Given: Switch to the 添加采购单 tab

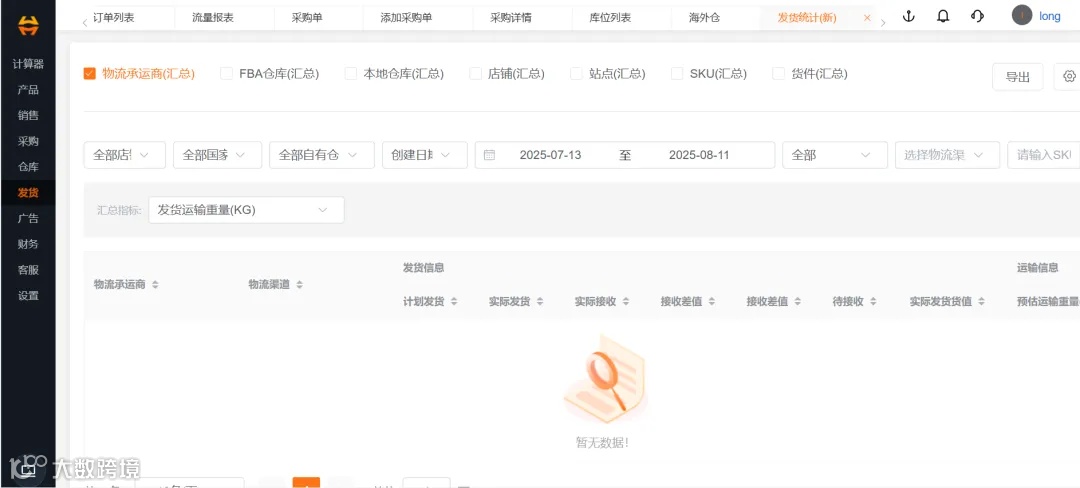Looking at the screenshot, I should coord(406,18).
